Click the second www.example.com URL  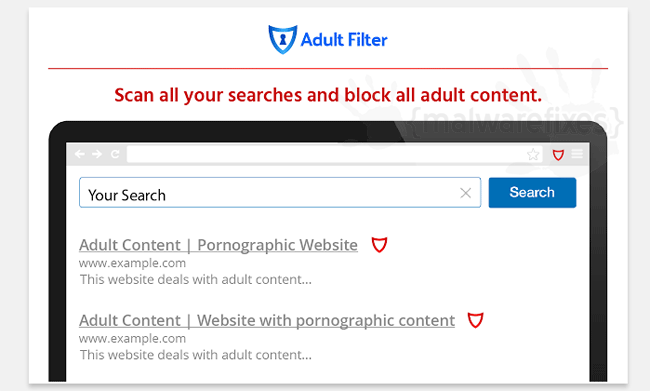tap(132, 338)
